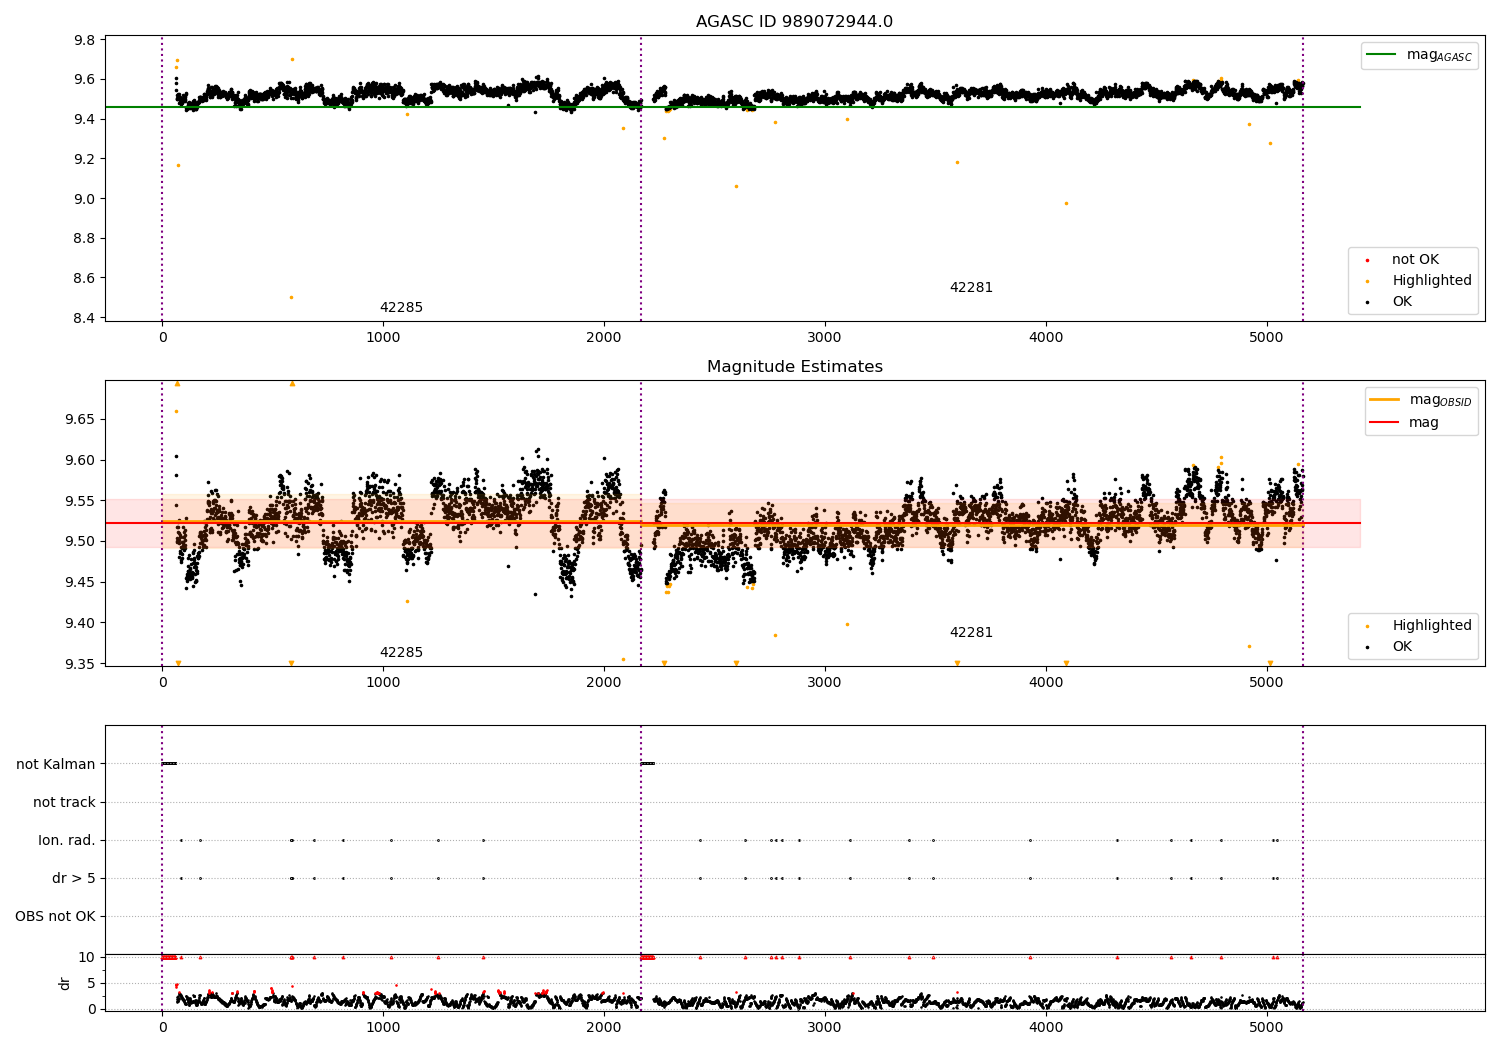Click the "42281" annotation in the top plot
The width and height of the screenshot is (1500, 1050).
tap(971, 288)
